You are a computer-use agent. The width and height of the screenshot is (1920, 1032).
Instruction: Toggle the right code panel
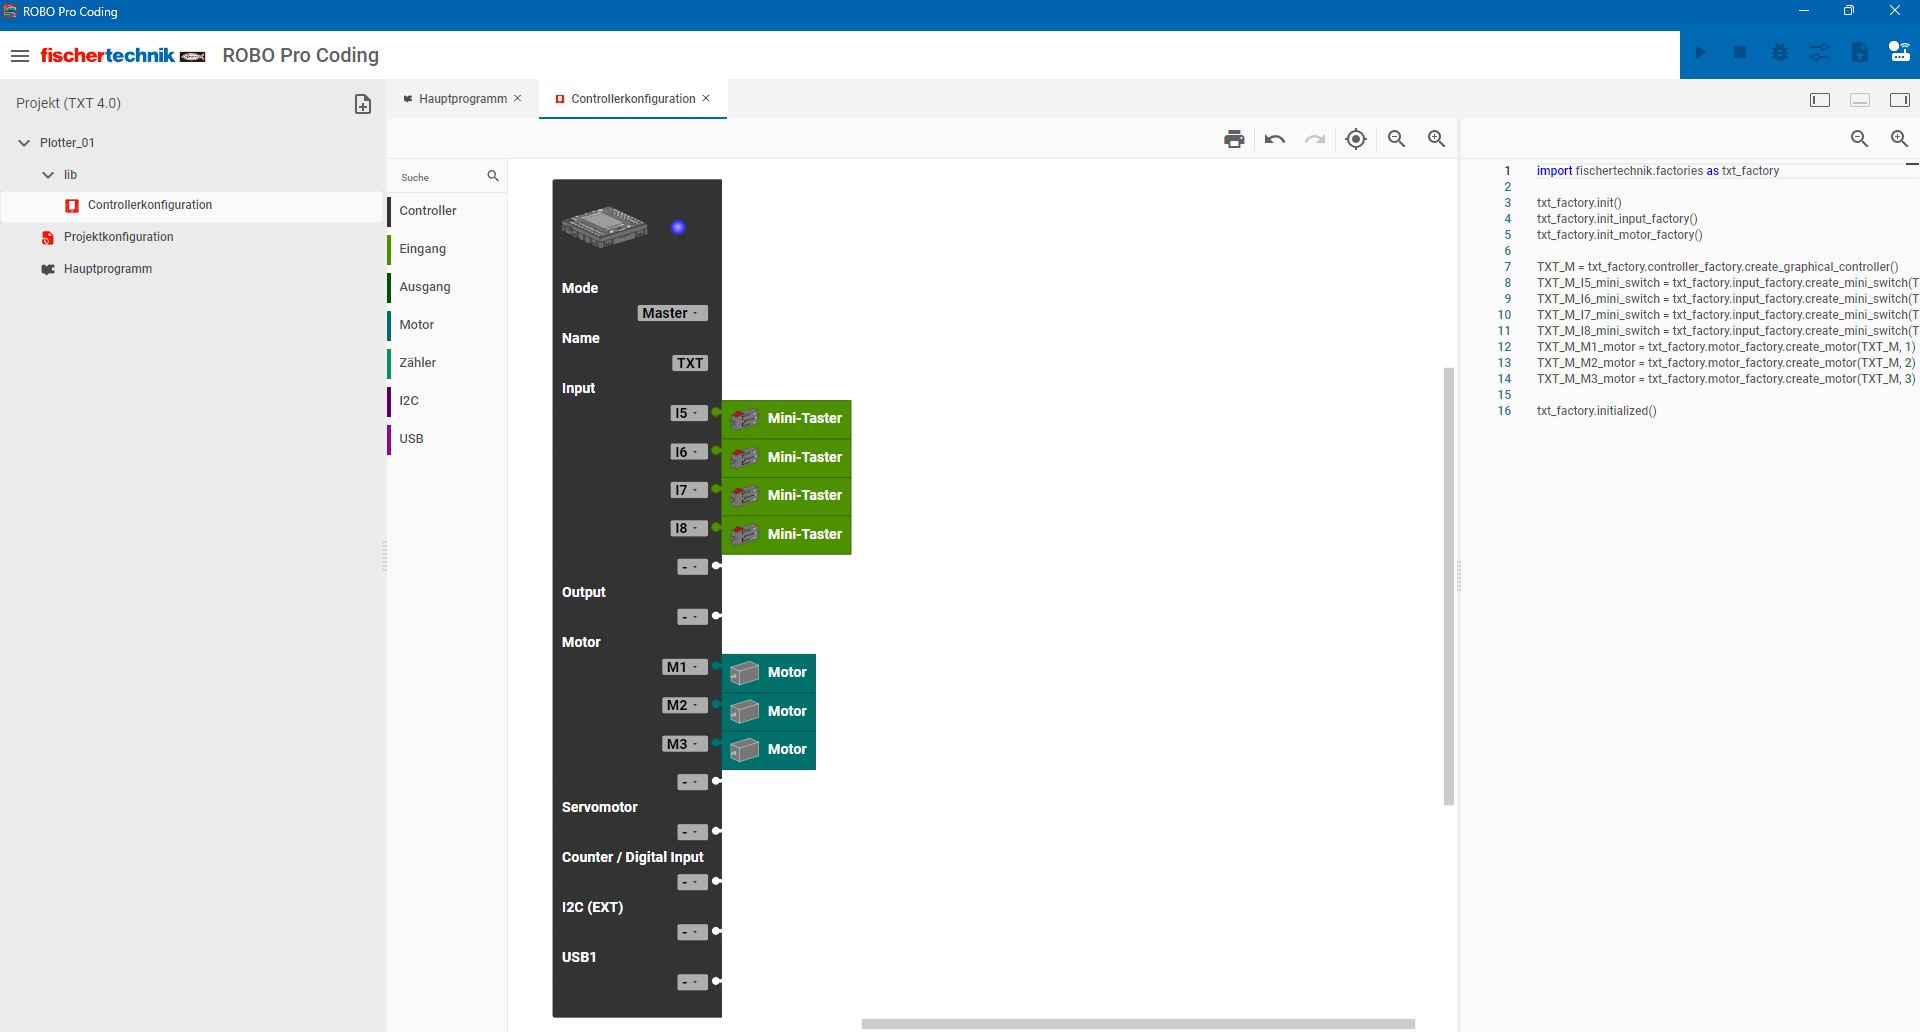(x=1899, y=100)
